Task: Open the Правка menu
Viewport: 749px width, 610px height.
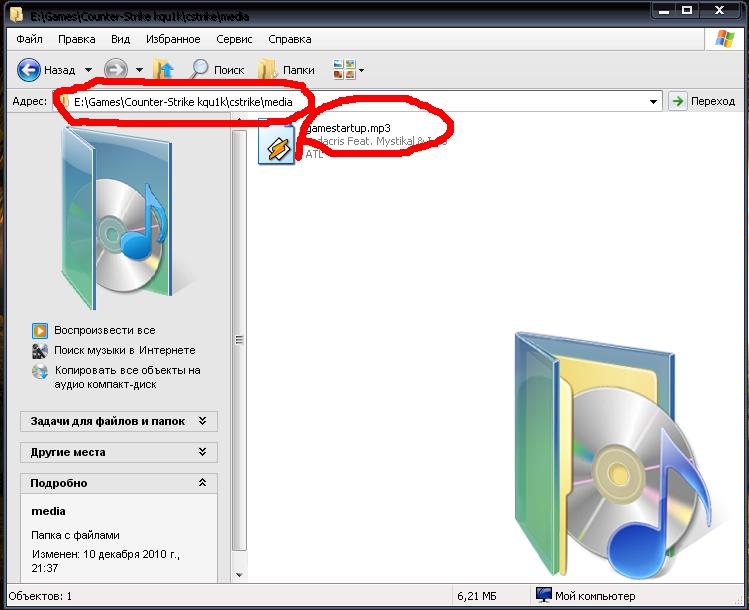Action: point(76,39)
